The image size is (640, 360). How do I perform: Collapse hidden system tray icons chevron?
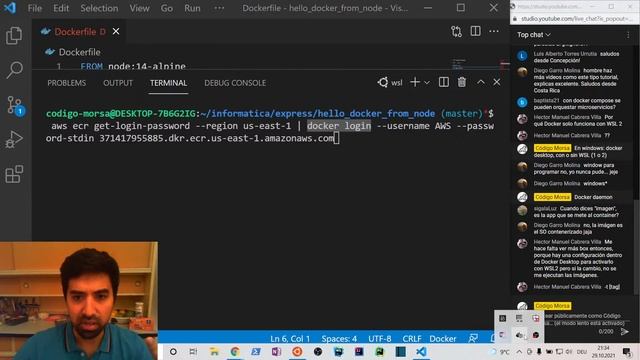click(x=519, y=352)
